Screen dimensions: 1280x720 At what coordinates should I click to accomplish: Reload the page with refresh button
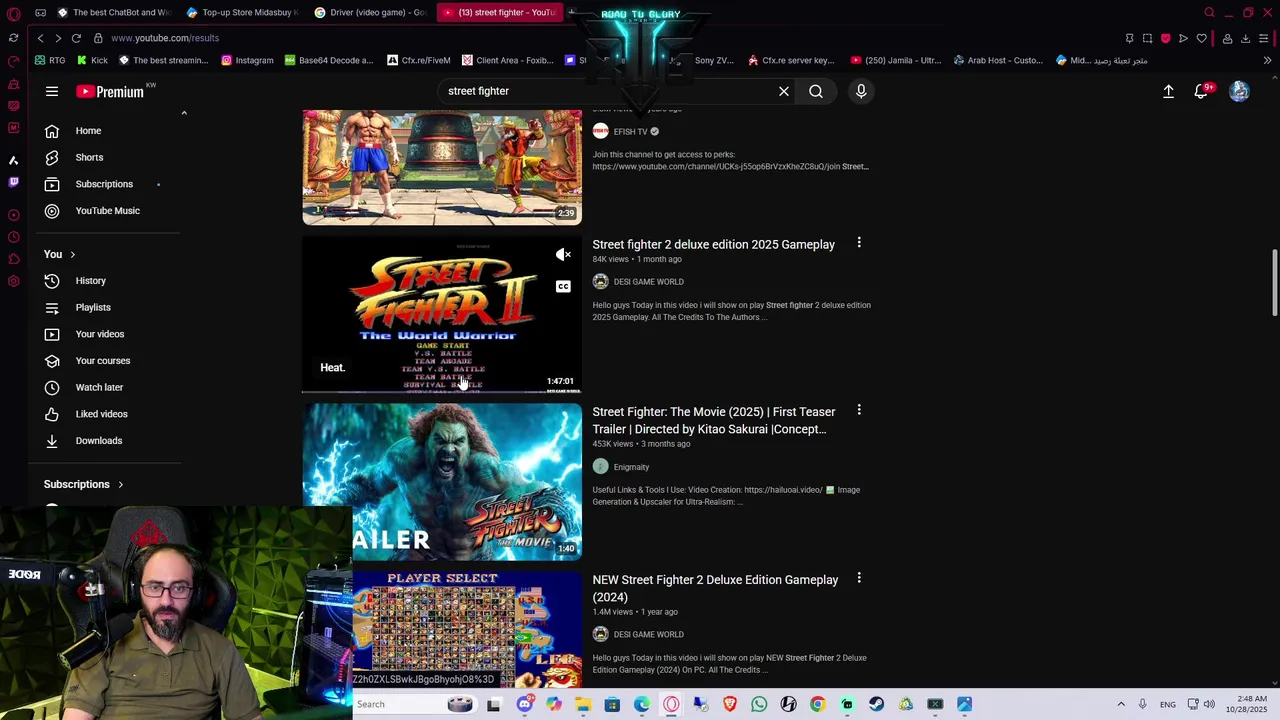tap(76, 38)
